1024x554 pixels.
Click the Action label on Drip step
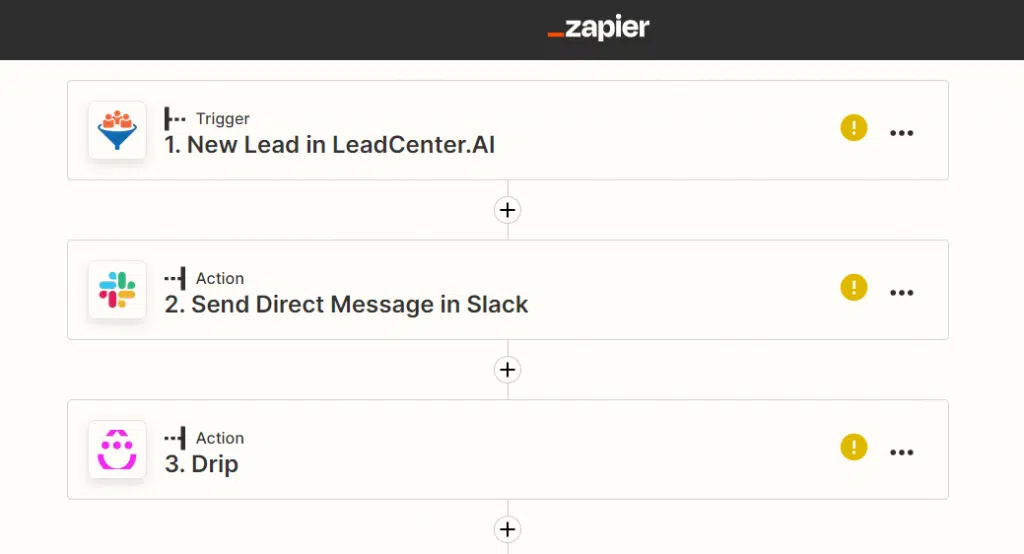coord(220,438)
